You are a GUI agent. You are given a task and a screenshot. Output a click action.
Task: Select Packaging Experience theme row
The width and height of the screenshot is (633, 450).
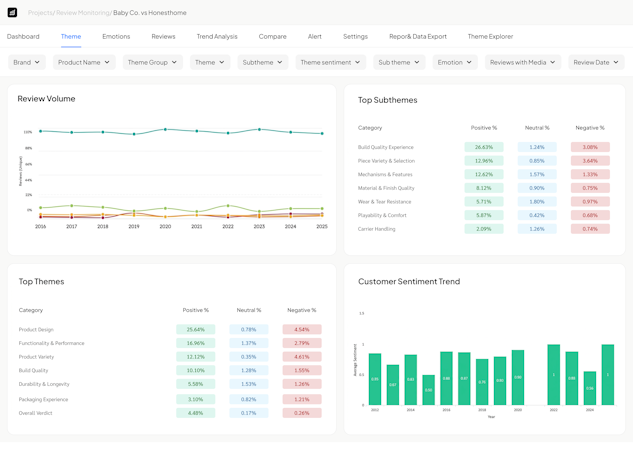point(170,399)
